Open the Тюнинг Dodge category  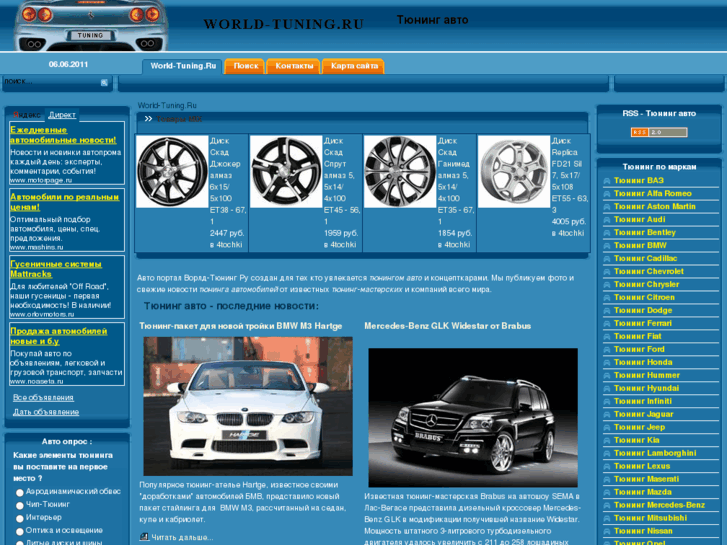pyautogui.click(x=643, y=310)
